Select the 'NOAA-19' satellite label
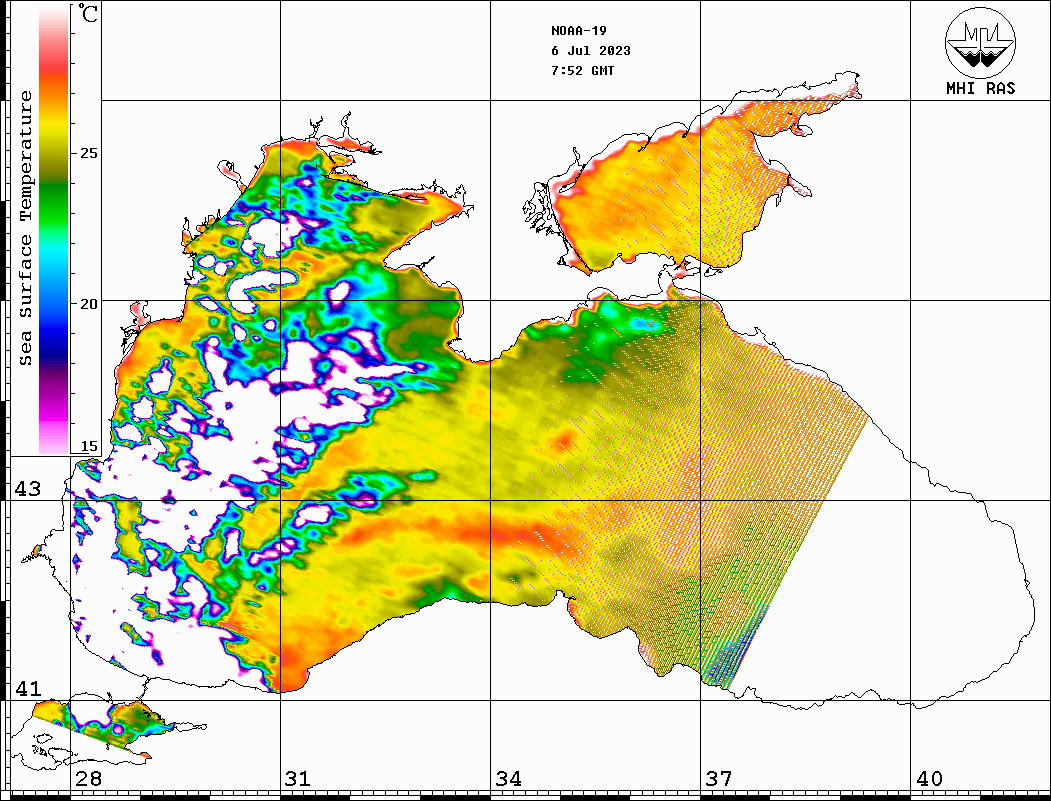This screenshot has height=801, width=1051. point(579,31)
